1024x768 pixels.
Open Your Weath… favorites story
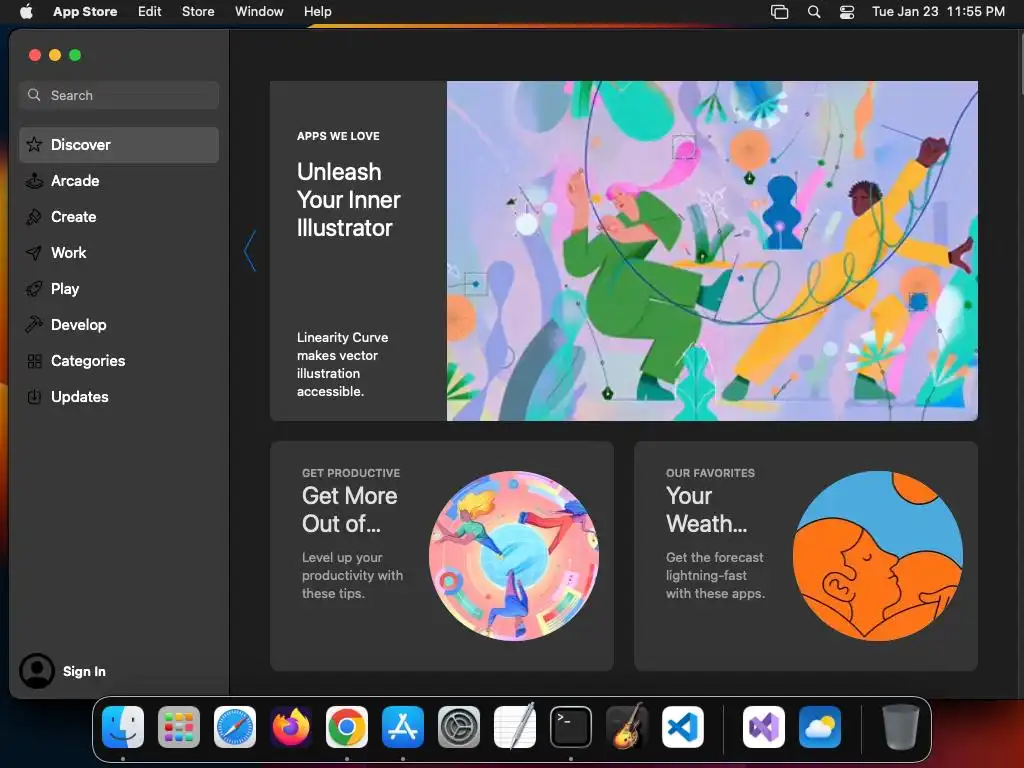pyautogui.click(x=806, y=556)
